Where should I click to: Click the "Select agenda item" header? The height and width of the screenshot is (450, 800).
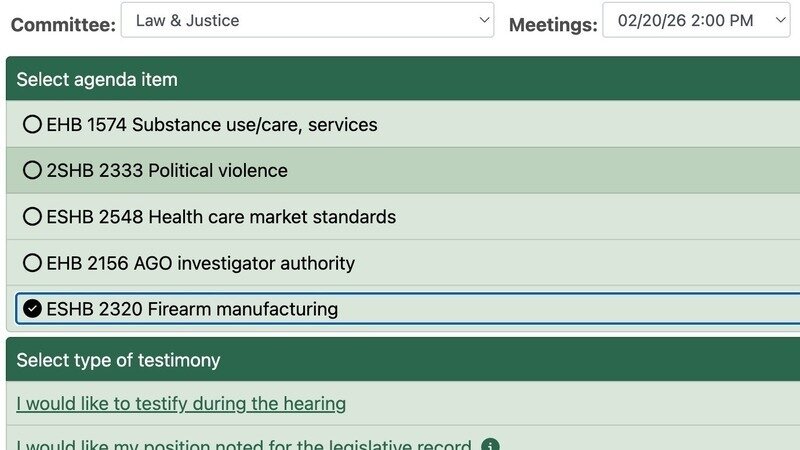(x=97, y=79)
